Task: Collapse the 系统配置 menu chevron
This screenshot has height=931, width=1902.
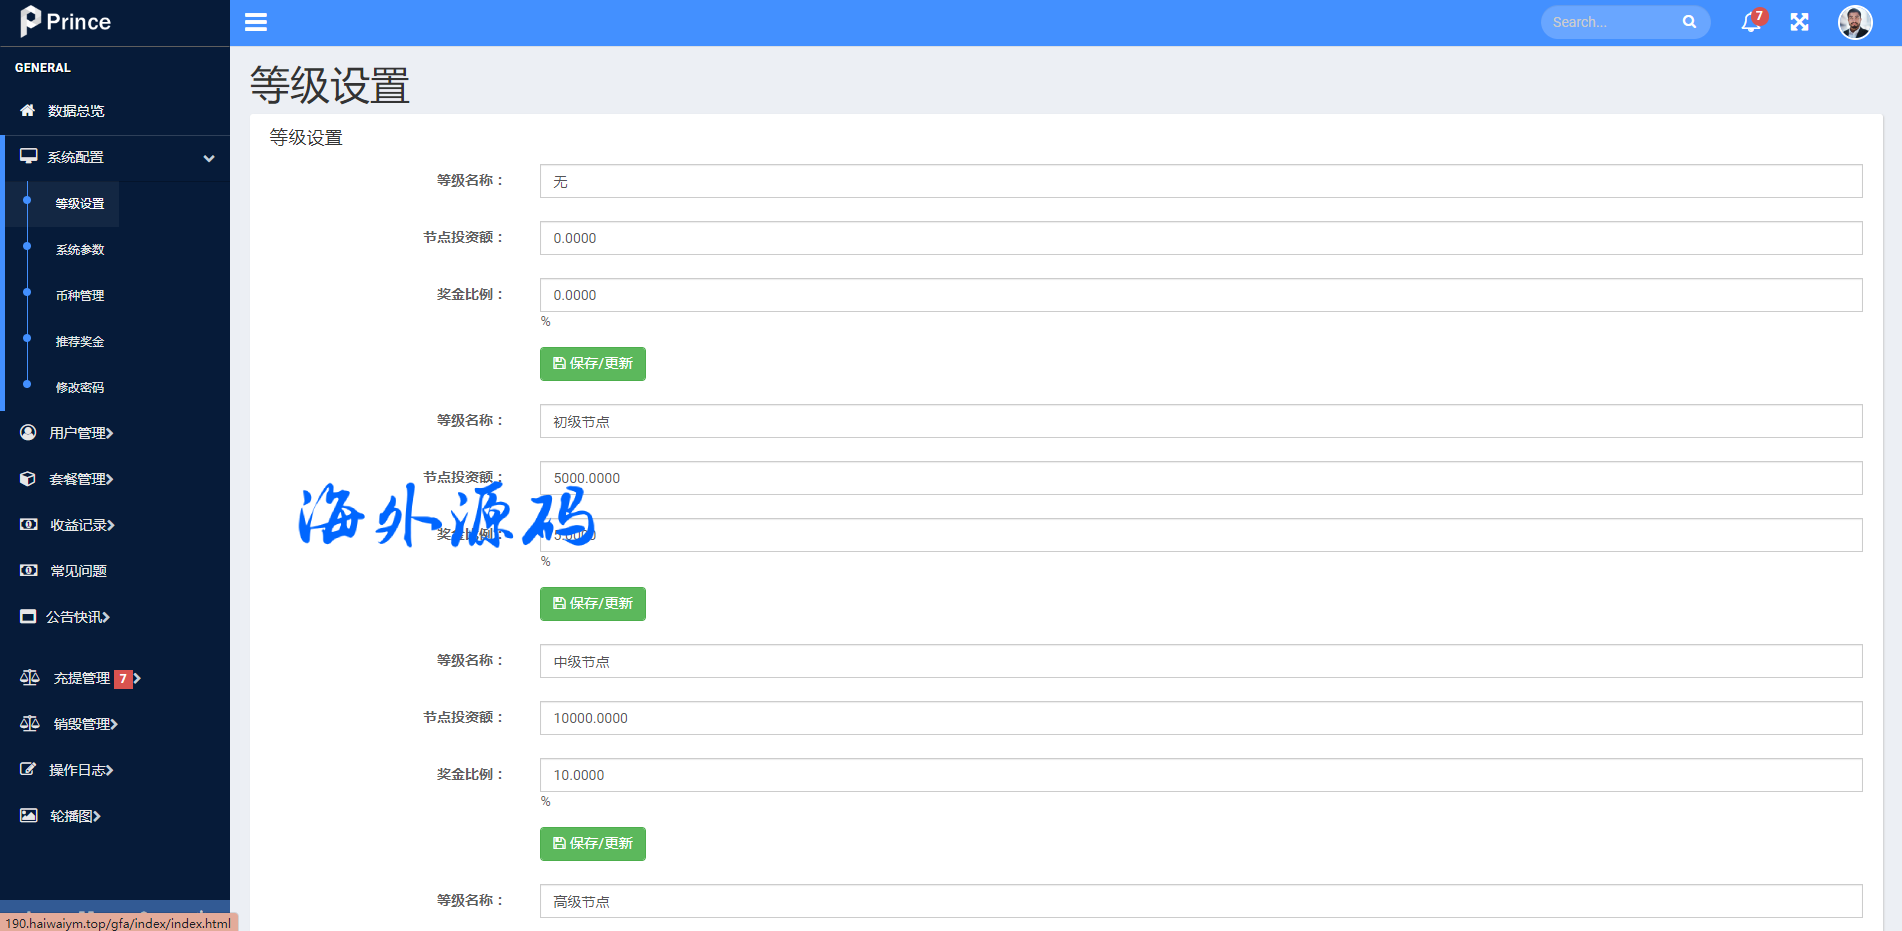Action: click(209, 158)
